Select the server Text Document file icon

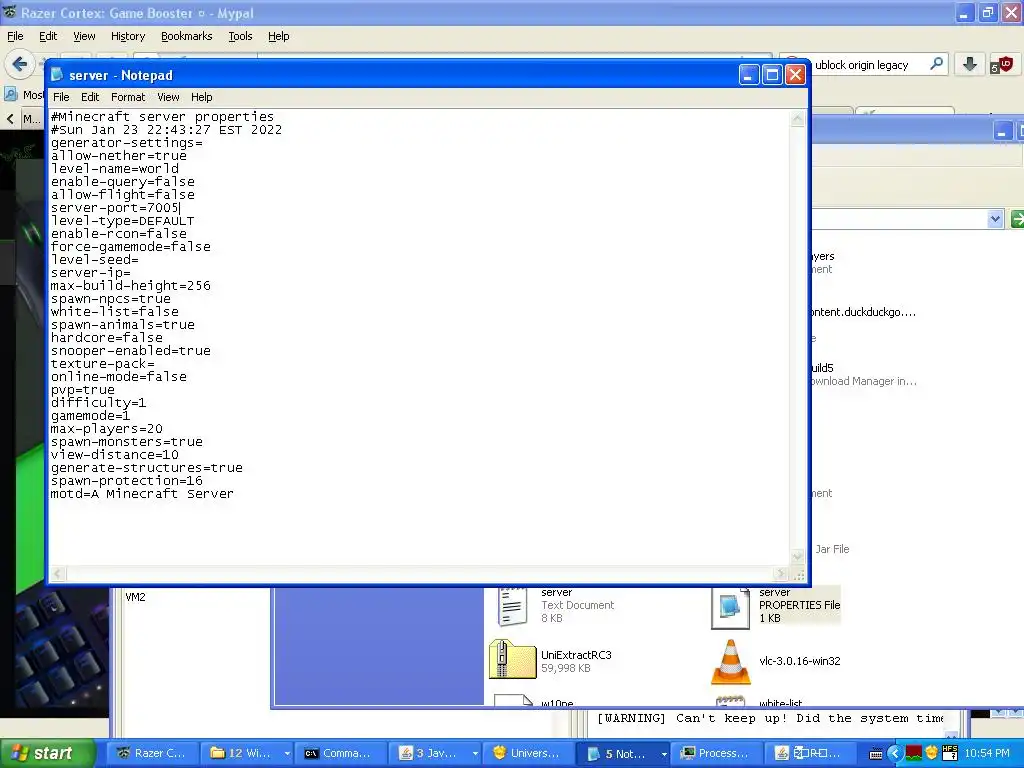512,606
